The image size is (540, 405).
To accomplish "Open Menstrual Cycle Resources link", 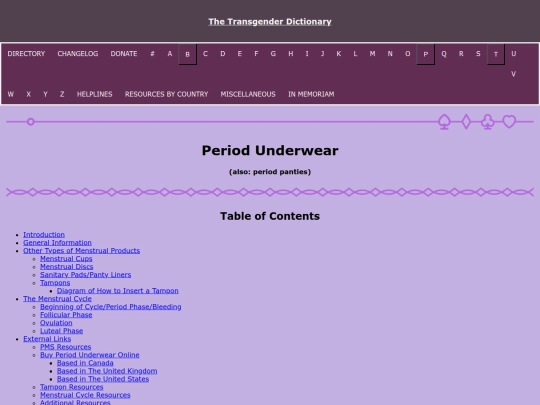I will [x=85, y=395].
